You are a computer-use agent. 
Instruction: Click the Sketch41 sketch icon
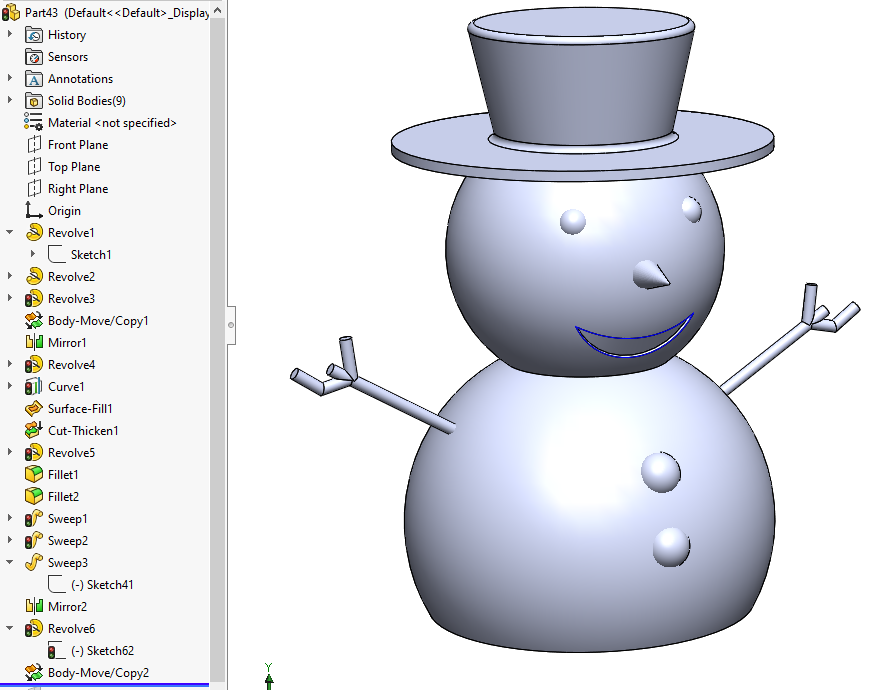point(57,584)
